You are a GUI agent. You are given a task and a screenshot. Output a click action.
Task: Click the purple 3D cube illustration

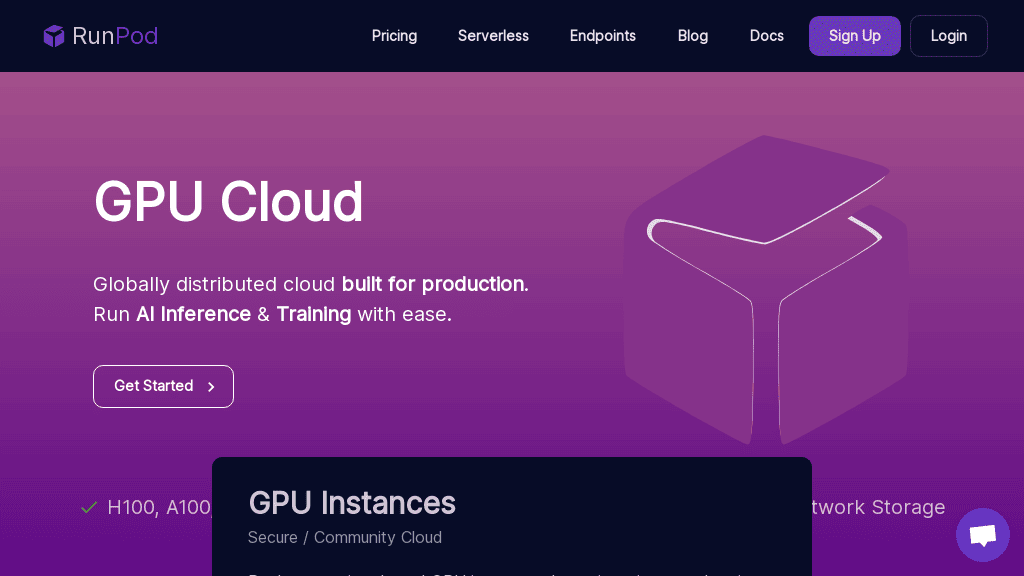pyautogui.click(x=765, y=290)
